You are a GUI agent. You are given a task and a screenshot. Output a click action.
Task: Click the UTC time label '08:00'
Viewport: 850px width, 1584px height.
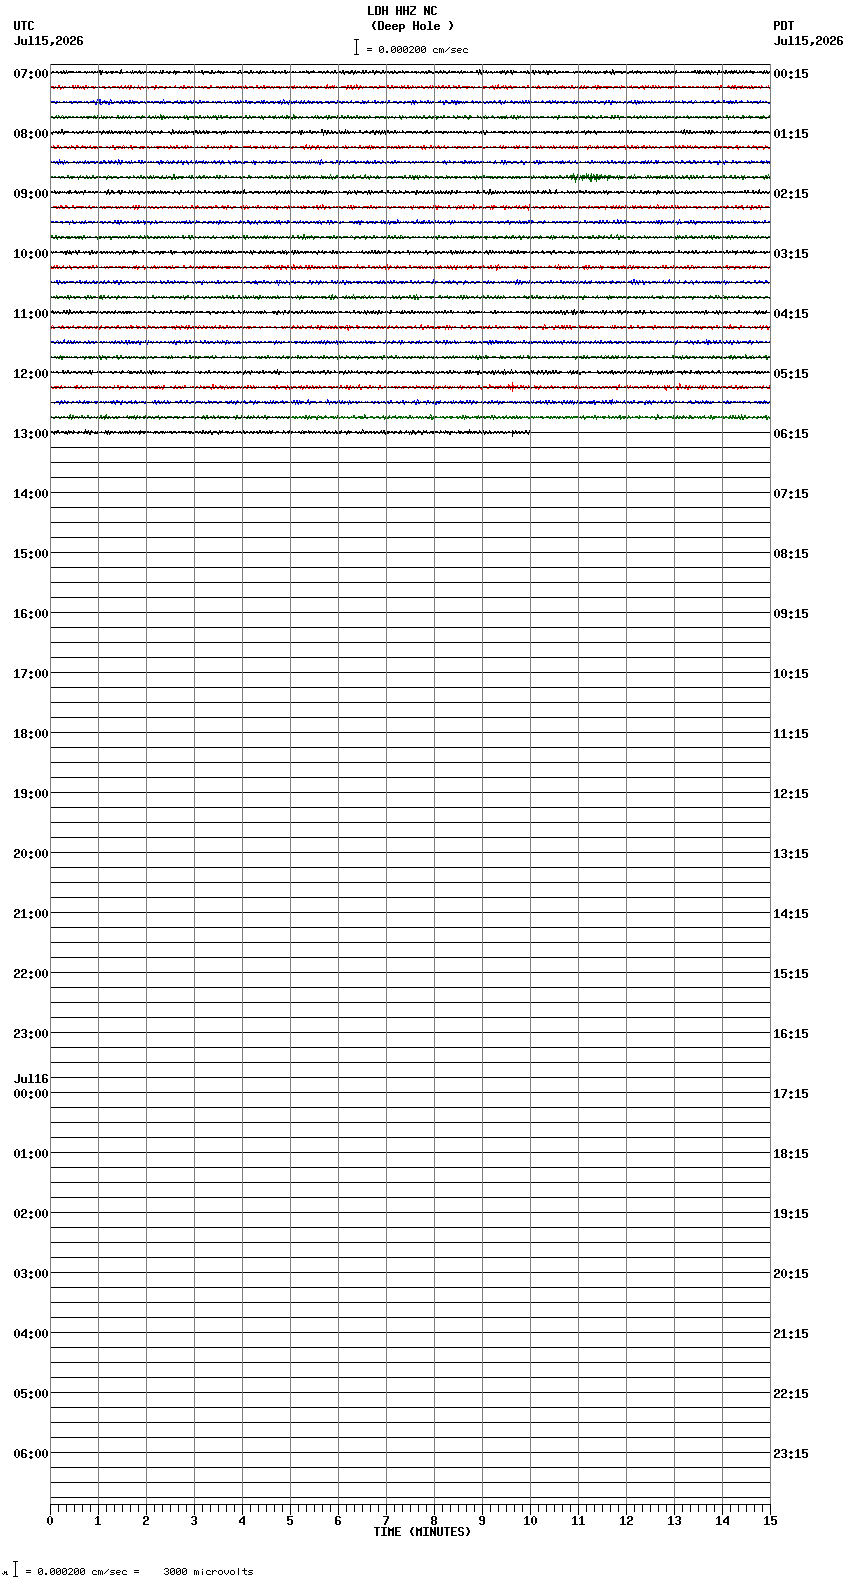tap(31, 134)
